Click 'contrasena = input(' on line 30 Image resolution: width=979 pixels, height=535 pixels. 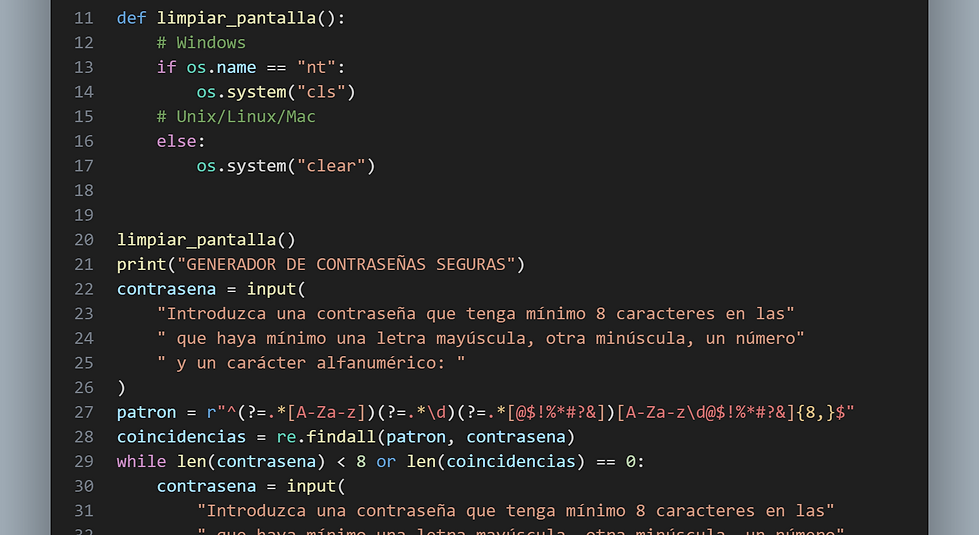(251, 486)
